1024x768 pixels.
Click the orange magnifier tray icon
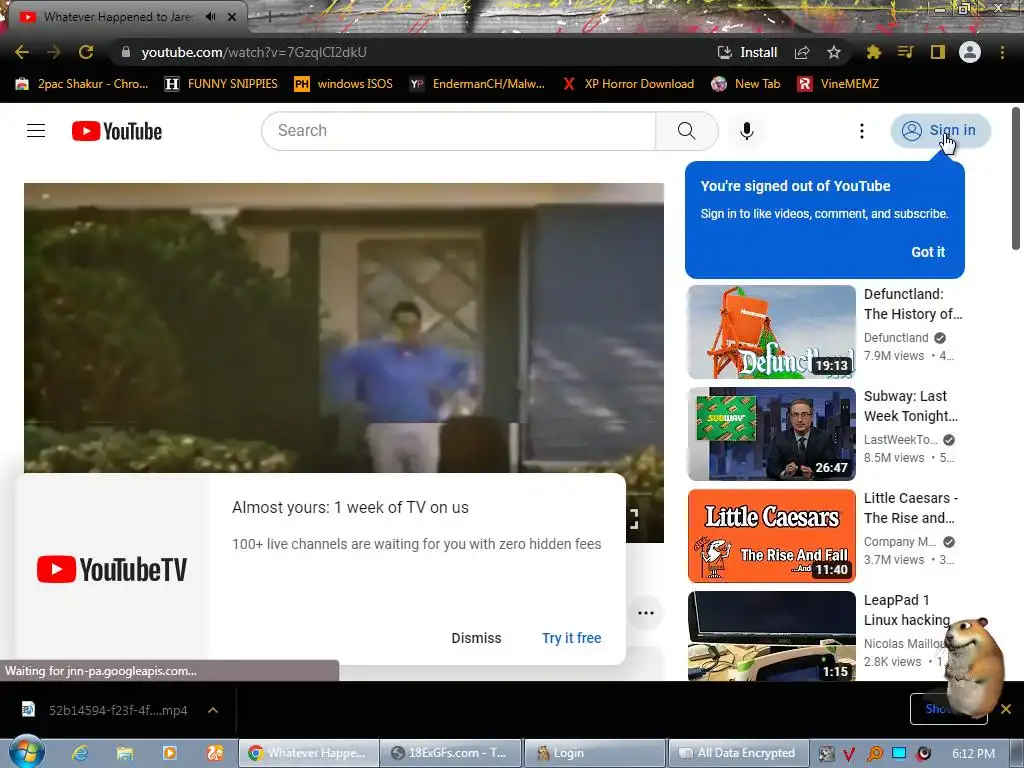[874, 754]
